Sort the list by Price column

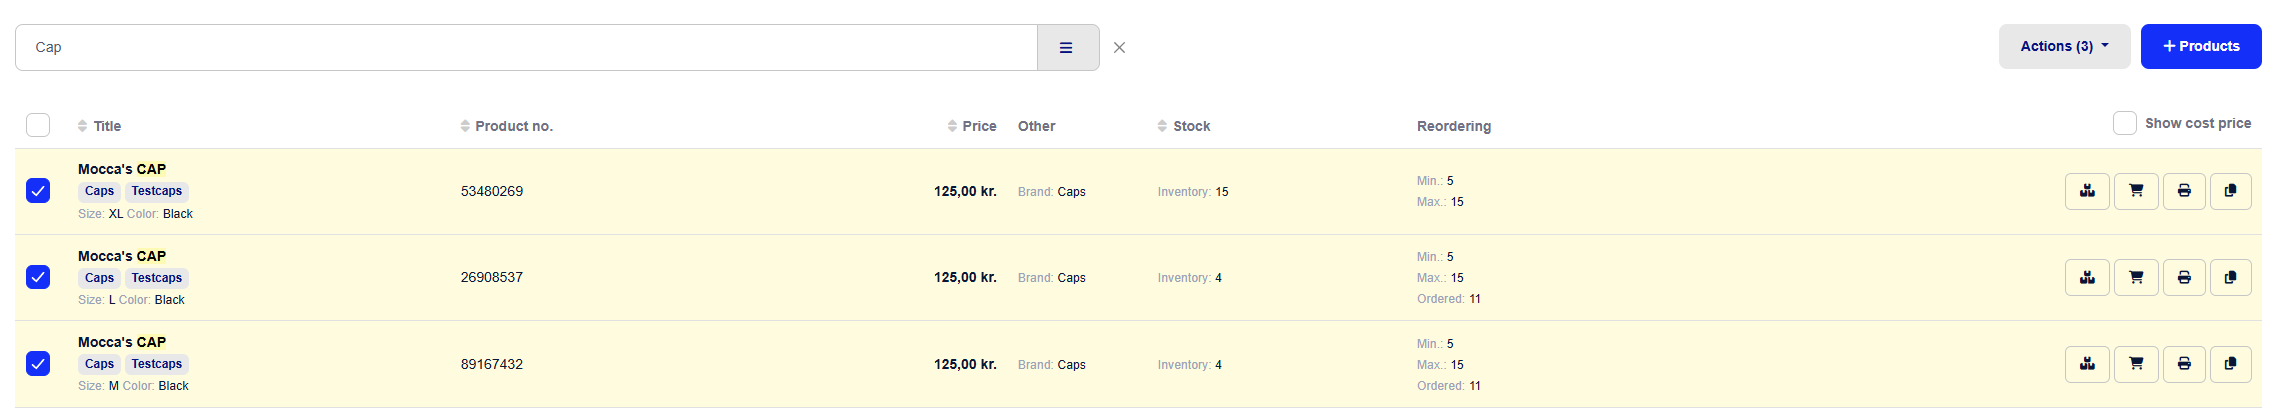(x=972, y=126)
